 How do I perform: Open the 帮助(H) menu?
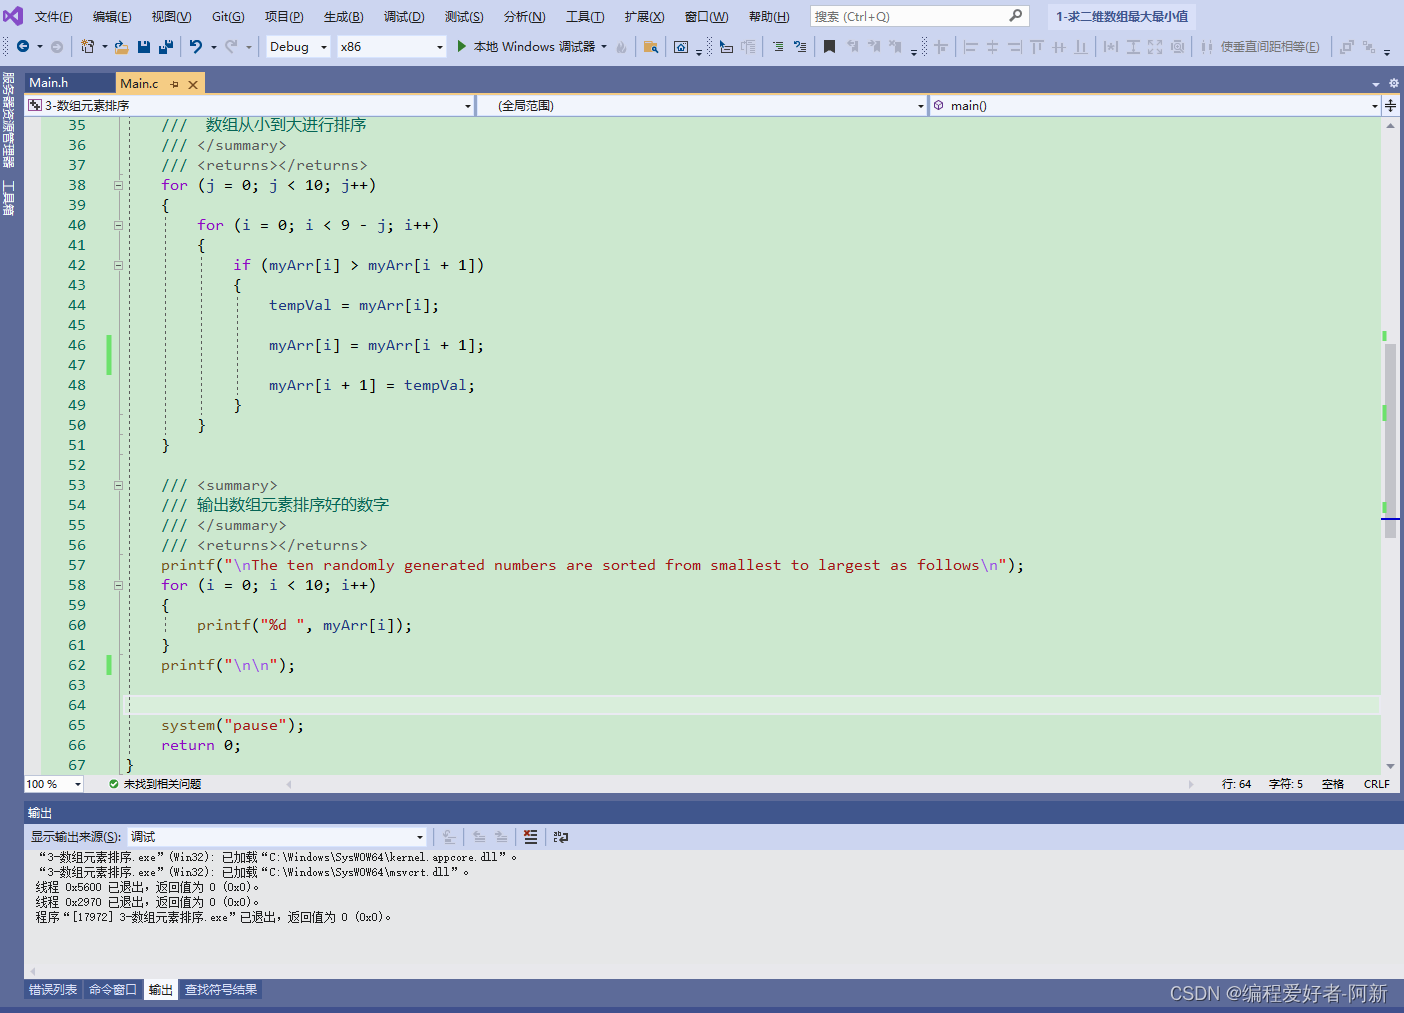click(768, 17)
